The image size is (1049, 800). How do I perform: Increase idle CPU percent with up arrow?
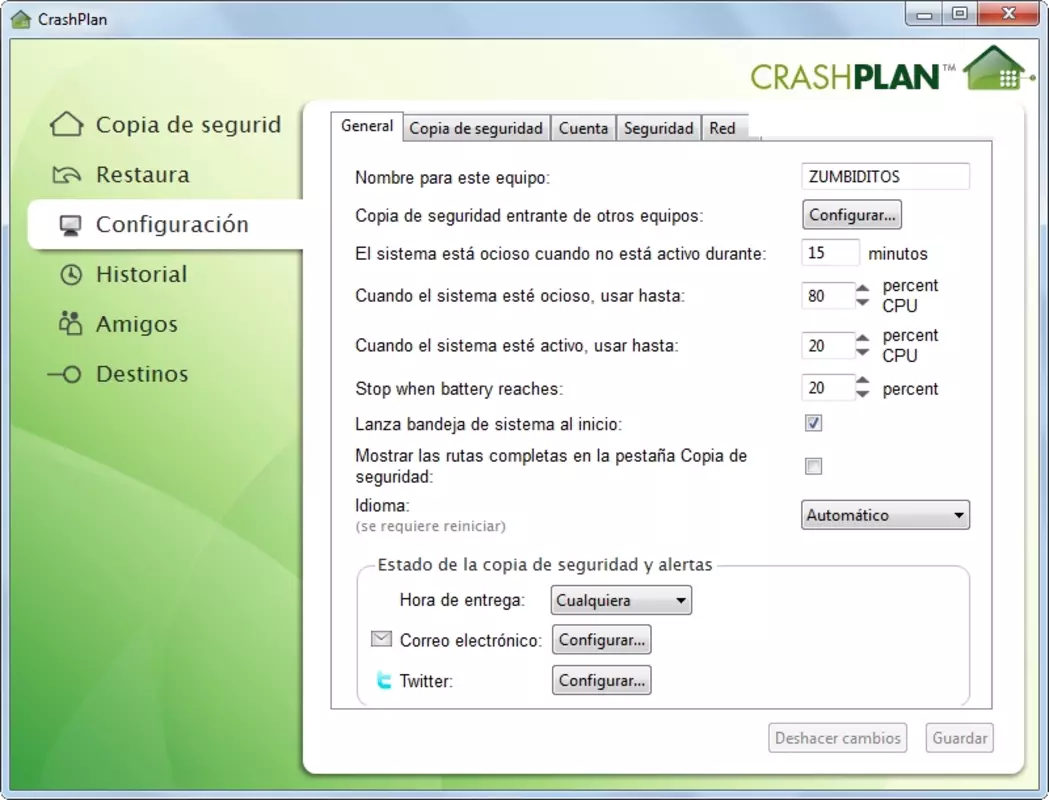(863, 289)
